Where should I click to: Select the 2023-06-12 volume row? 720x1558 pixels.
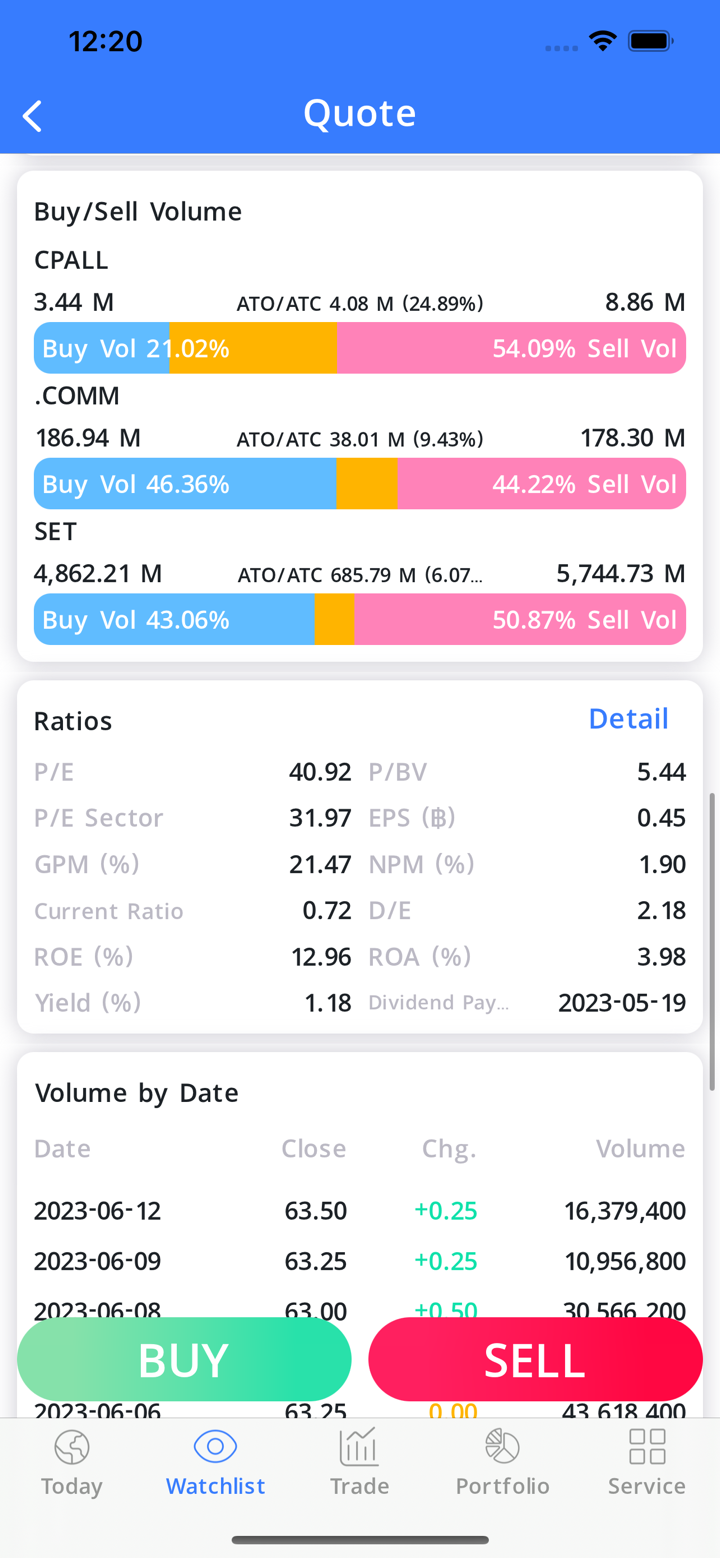point(359,1211)
